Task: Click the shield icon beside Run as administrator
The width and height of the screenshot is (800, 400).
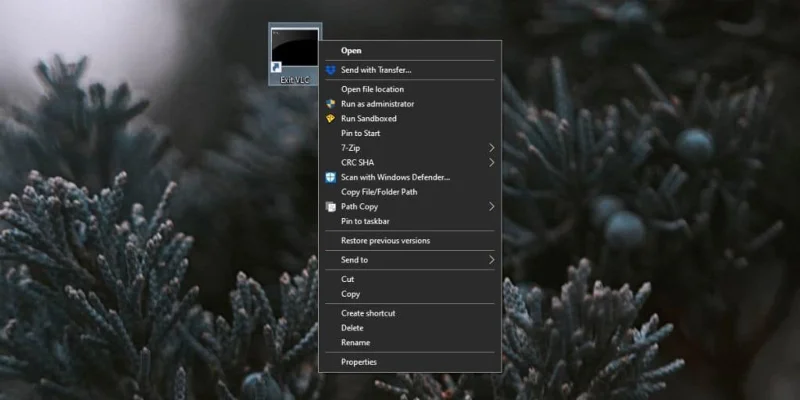Action: tap(331, 104)
